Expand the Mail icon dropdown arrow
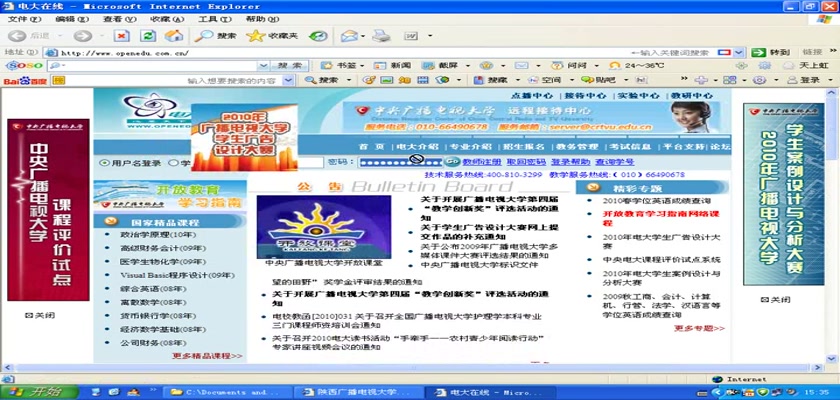Viewport: 840px width, 400px height. (x=363, y=36)
